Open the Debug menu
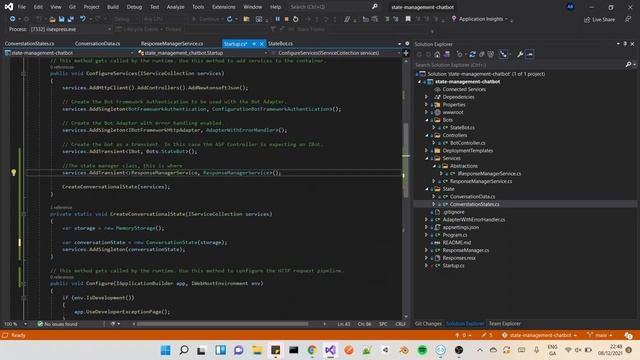The height and width of the screenshot is (360, 640). click(x=134, y=7)
